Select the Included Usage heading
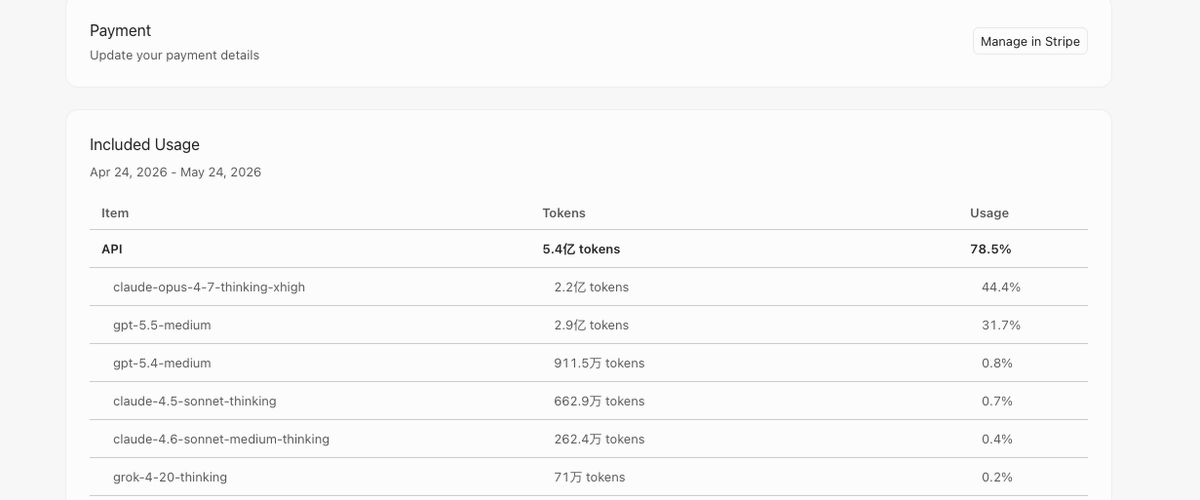This screenshot has height=500, width=1200. tap(145, 145)
